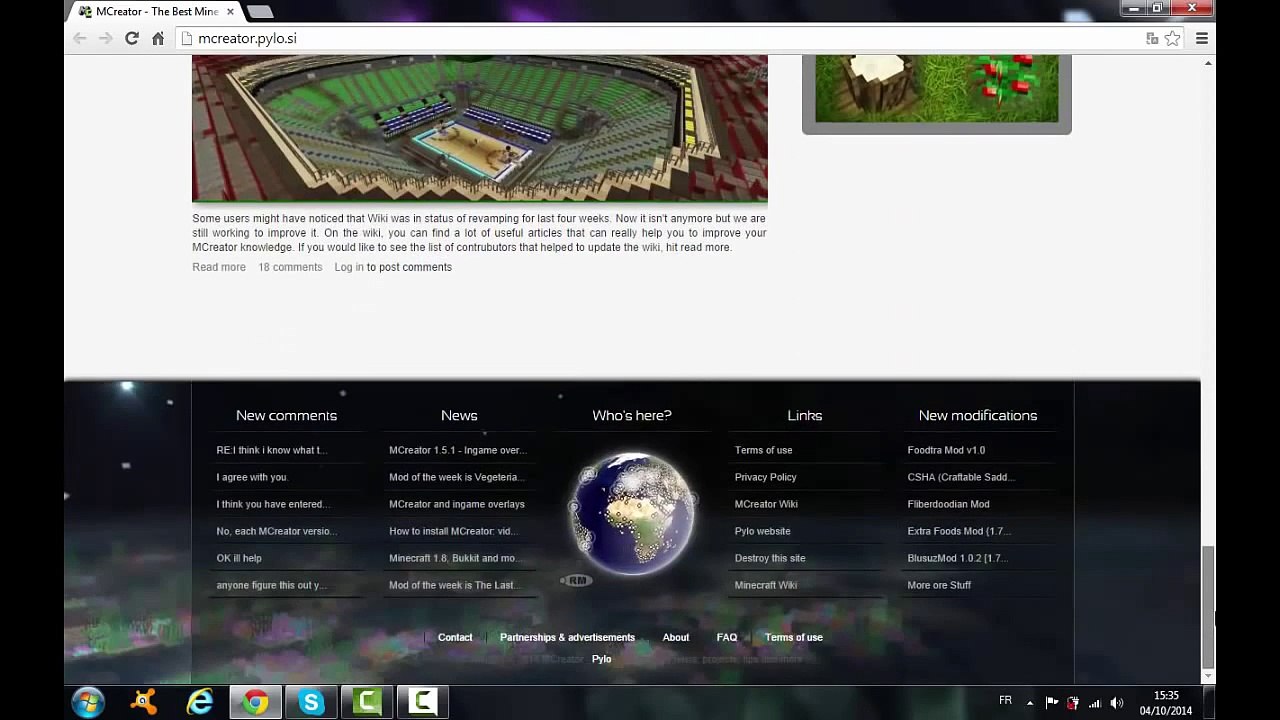This screenshot has width=1280, height=720.
Task: Switch to Chrome taskbar icon
Action: point(256,703)
